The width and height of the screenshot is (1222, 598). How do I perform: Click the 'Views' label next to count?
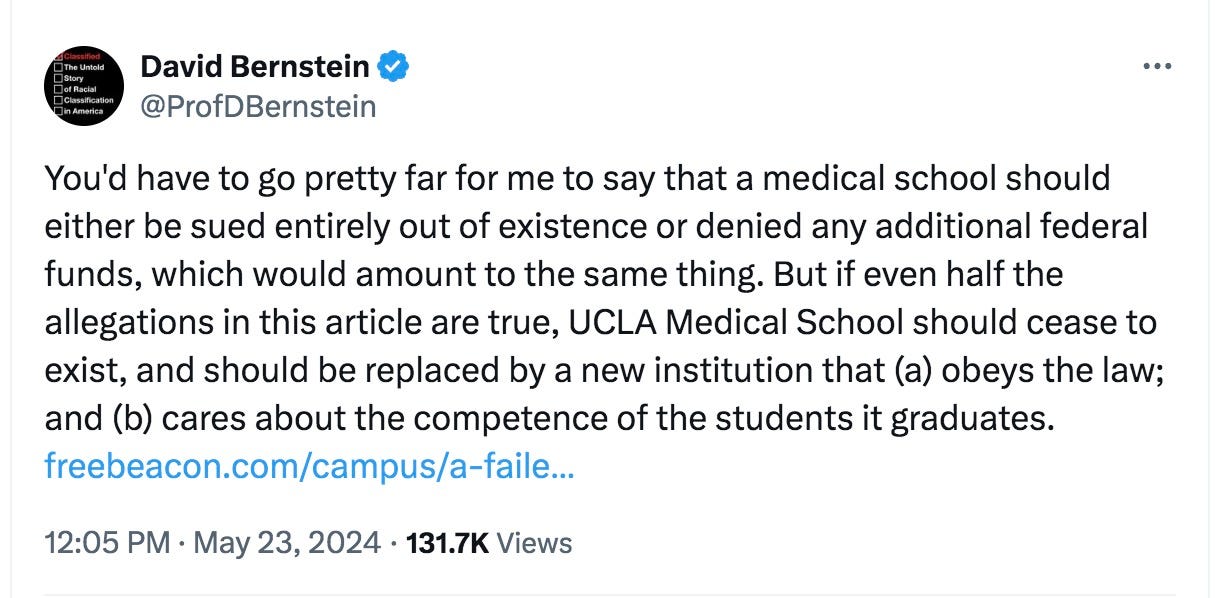pos(534,543)
